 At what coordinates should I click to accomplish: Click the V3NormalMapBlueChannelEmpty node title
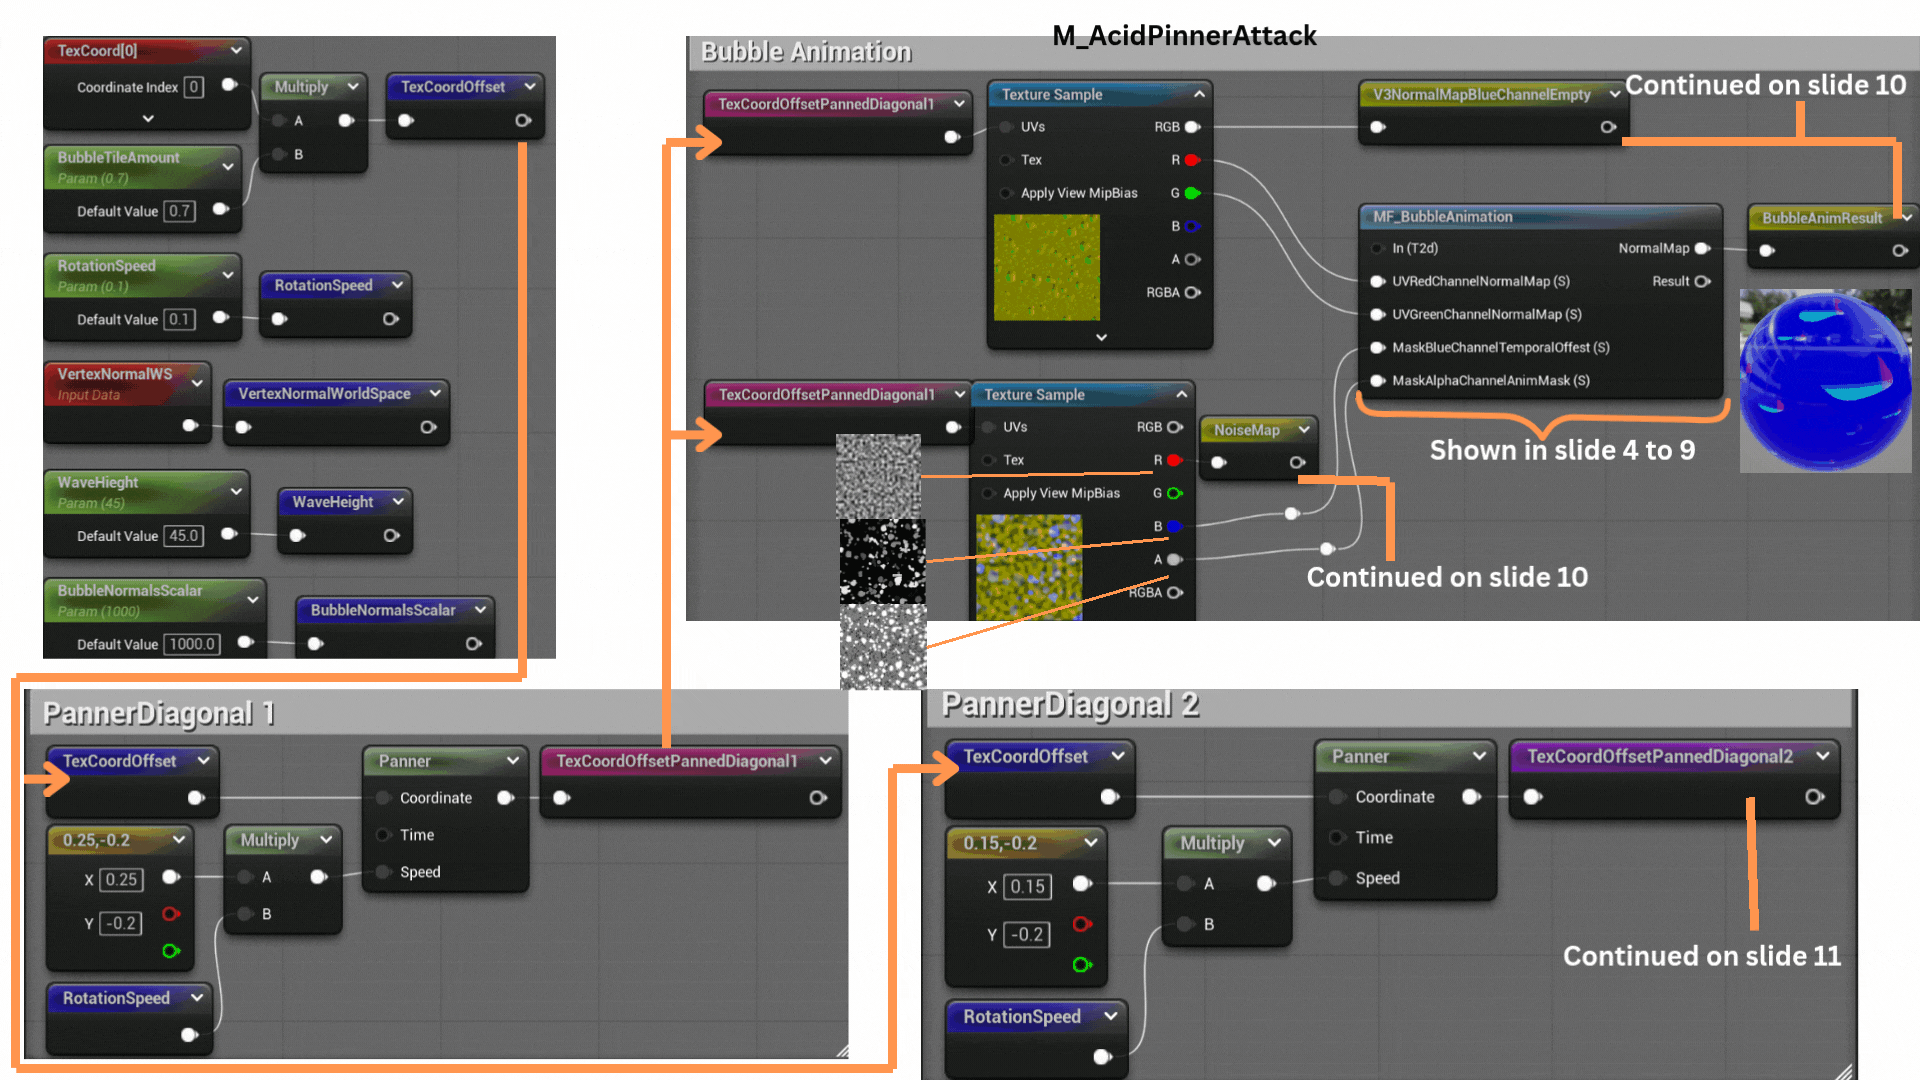click(x=1481, y=95)
